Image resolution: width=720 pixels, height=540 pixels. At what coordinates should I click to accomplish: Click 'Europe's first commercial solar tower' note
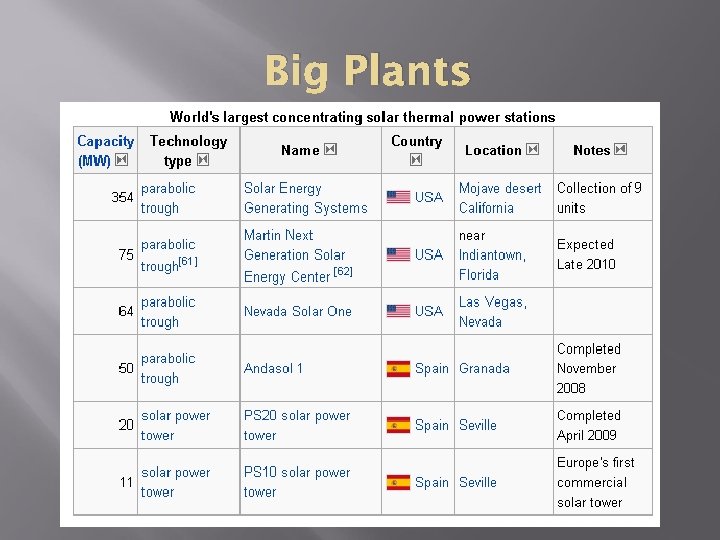pos(596,482)
